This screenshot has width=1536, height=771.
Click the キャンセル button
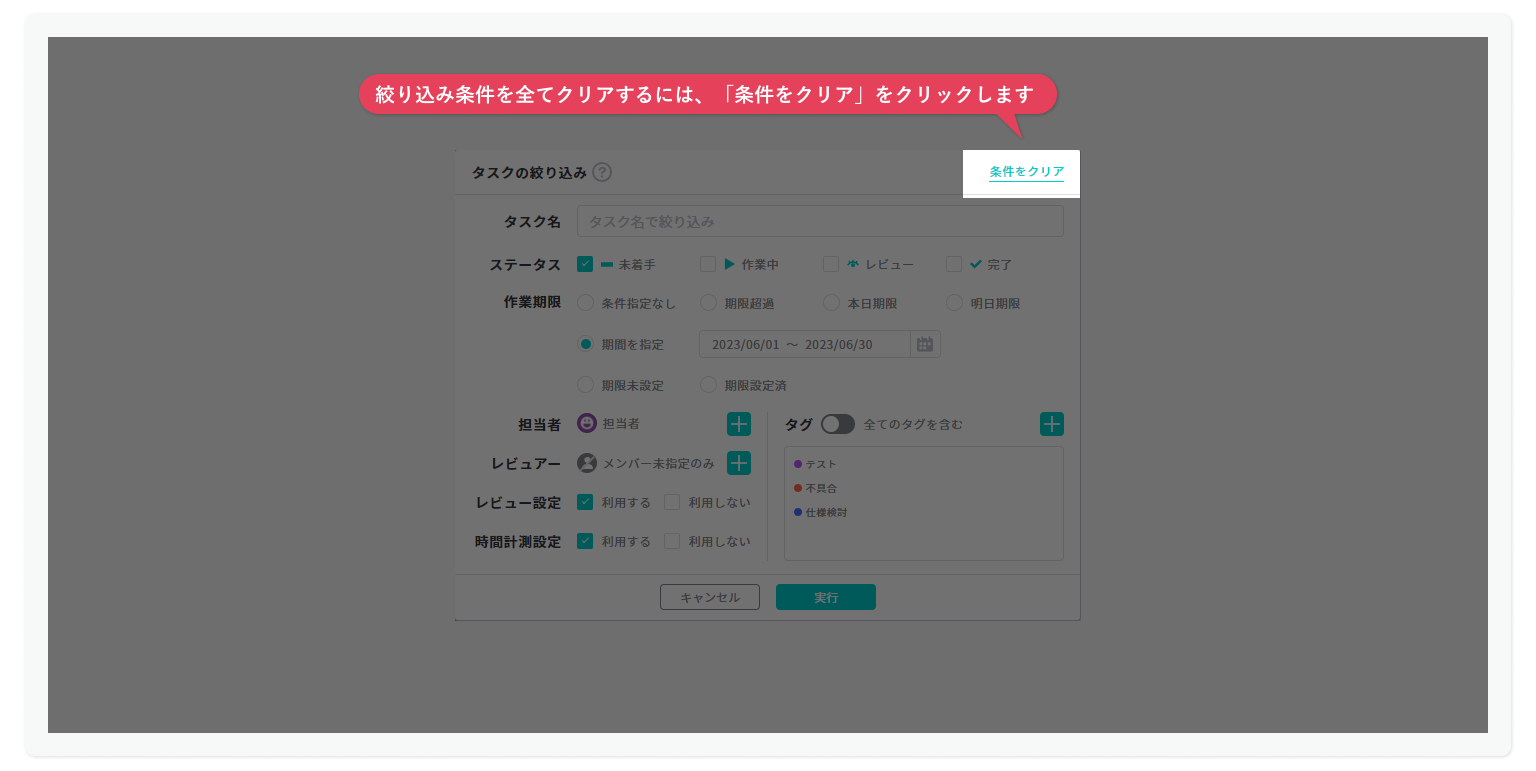point(710,597)
